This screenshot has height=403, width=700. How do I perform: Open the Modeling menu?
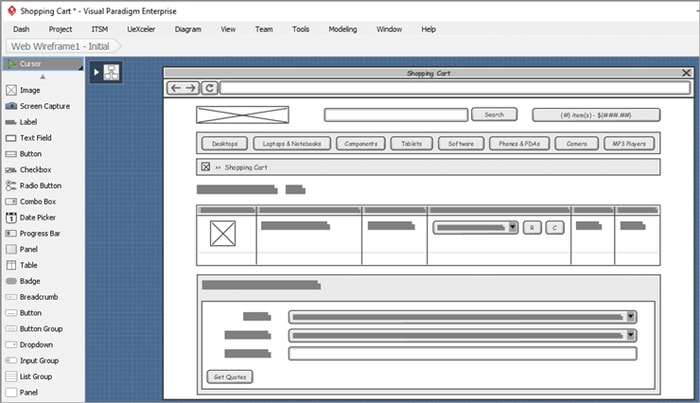[x=342, y=29]
